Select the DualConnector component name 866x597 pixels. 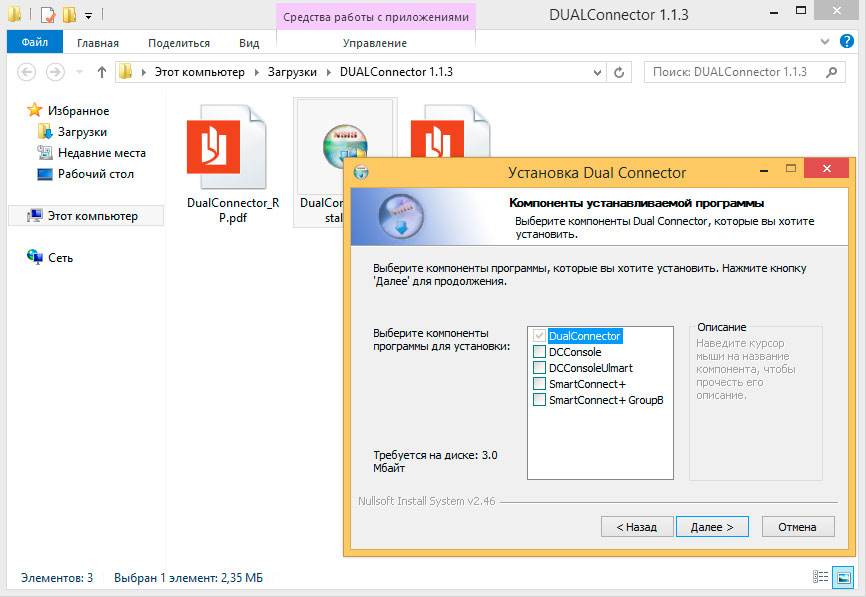click(x=584, y=336)
